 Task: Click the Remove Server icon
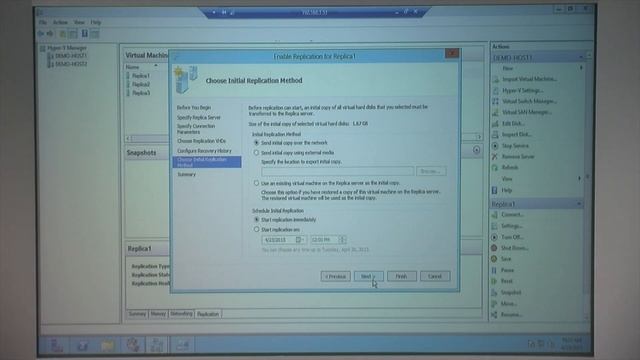495,156
